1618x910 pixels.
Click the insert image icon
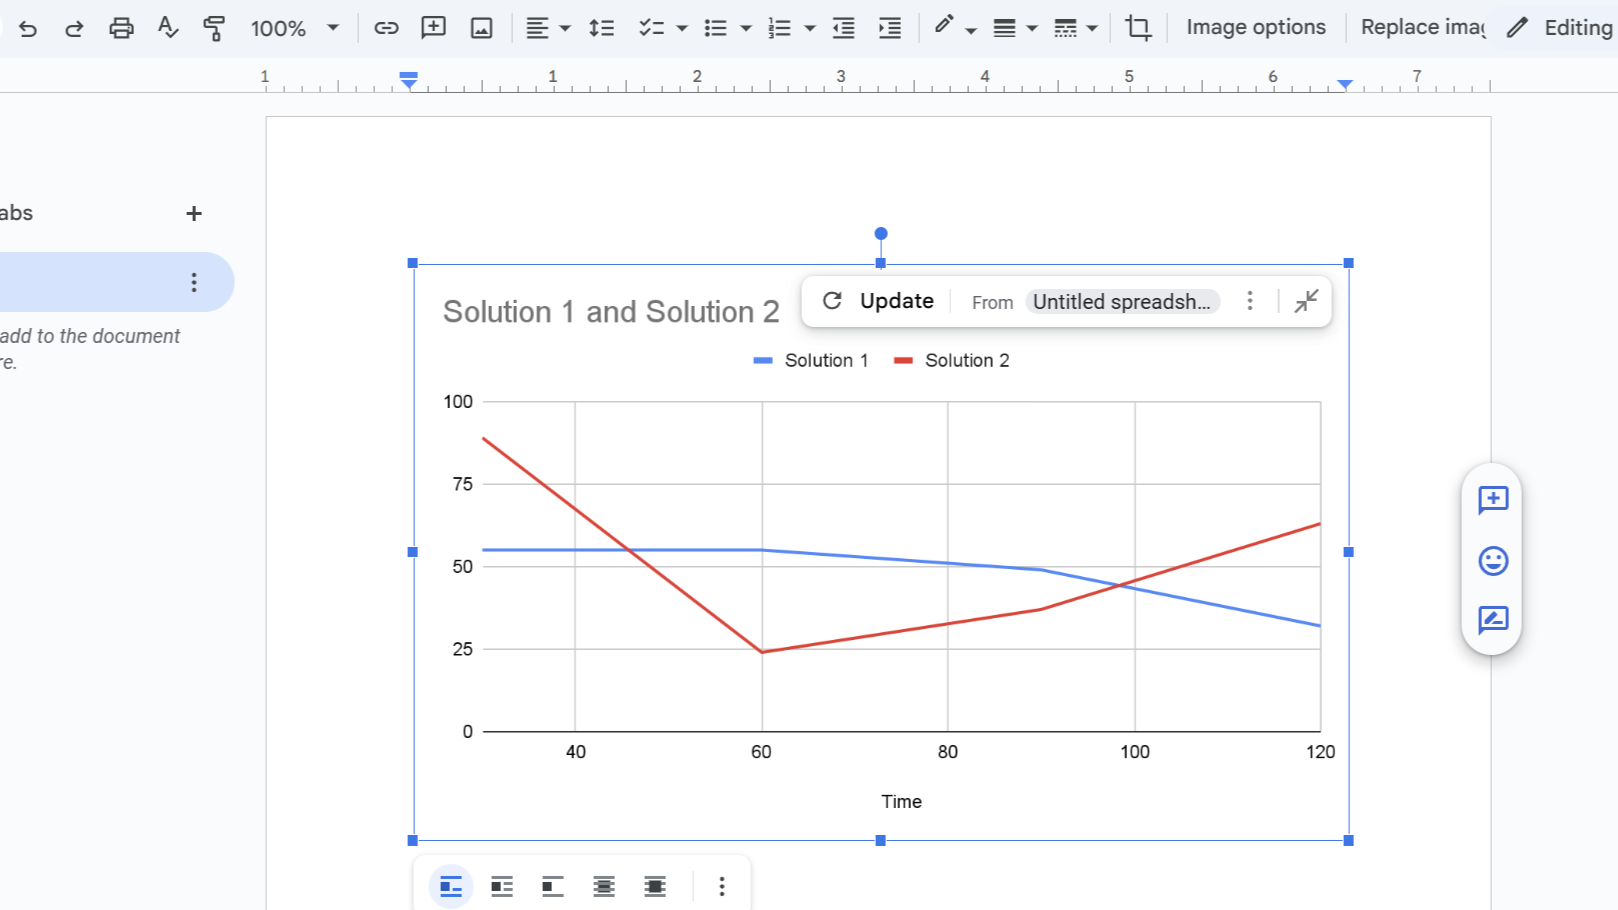click(481, 27)
